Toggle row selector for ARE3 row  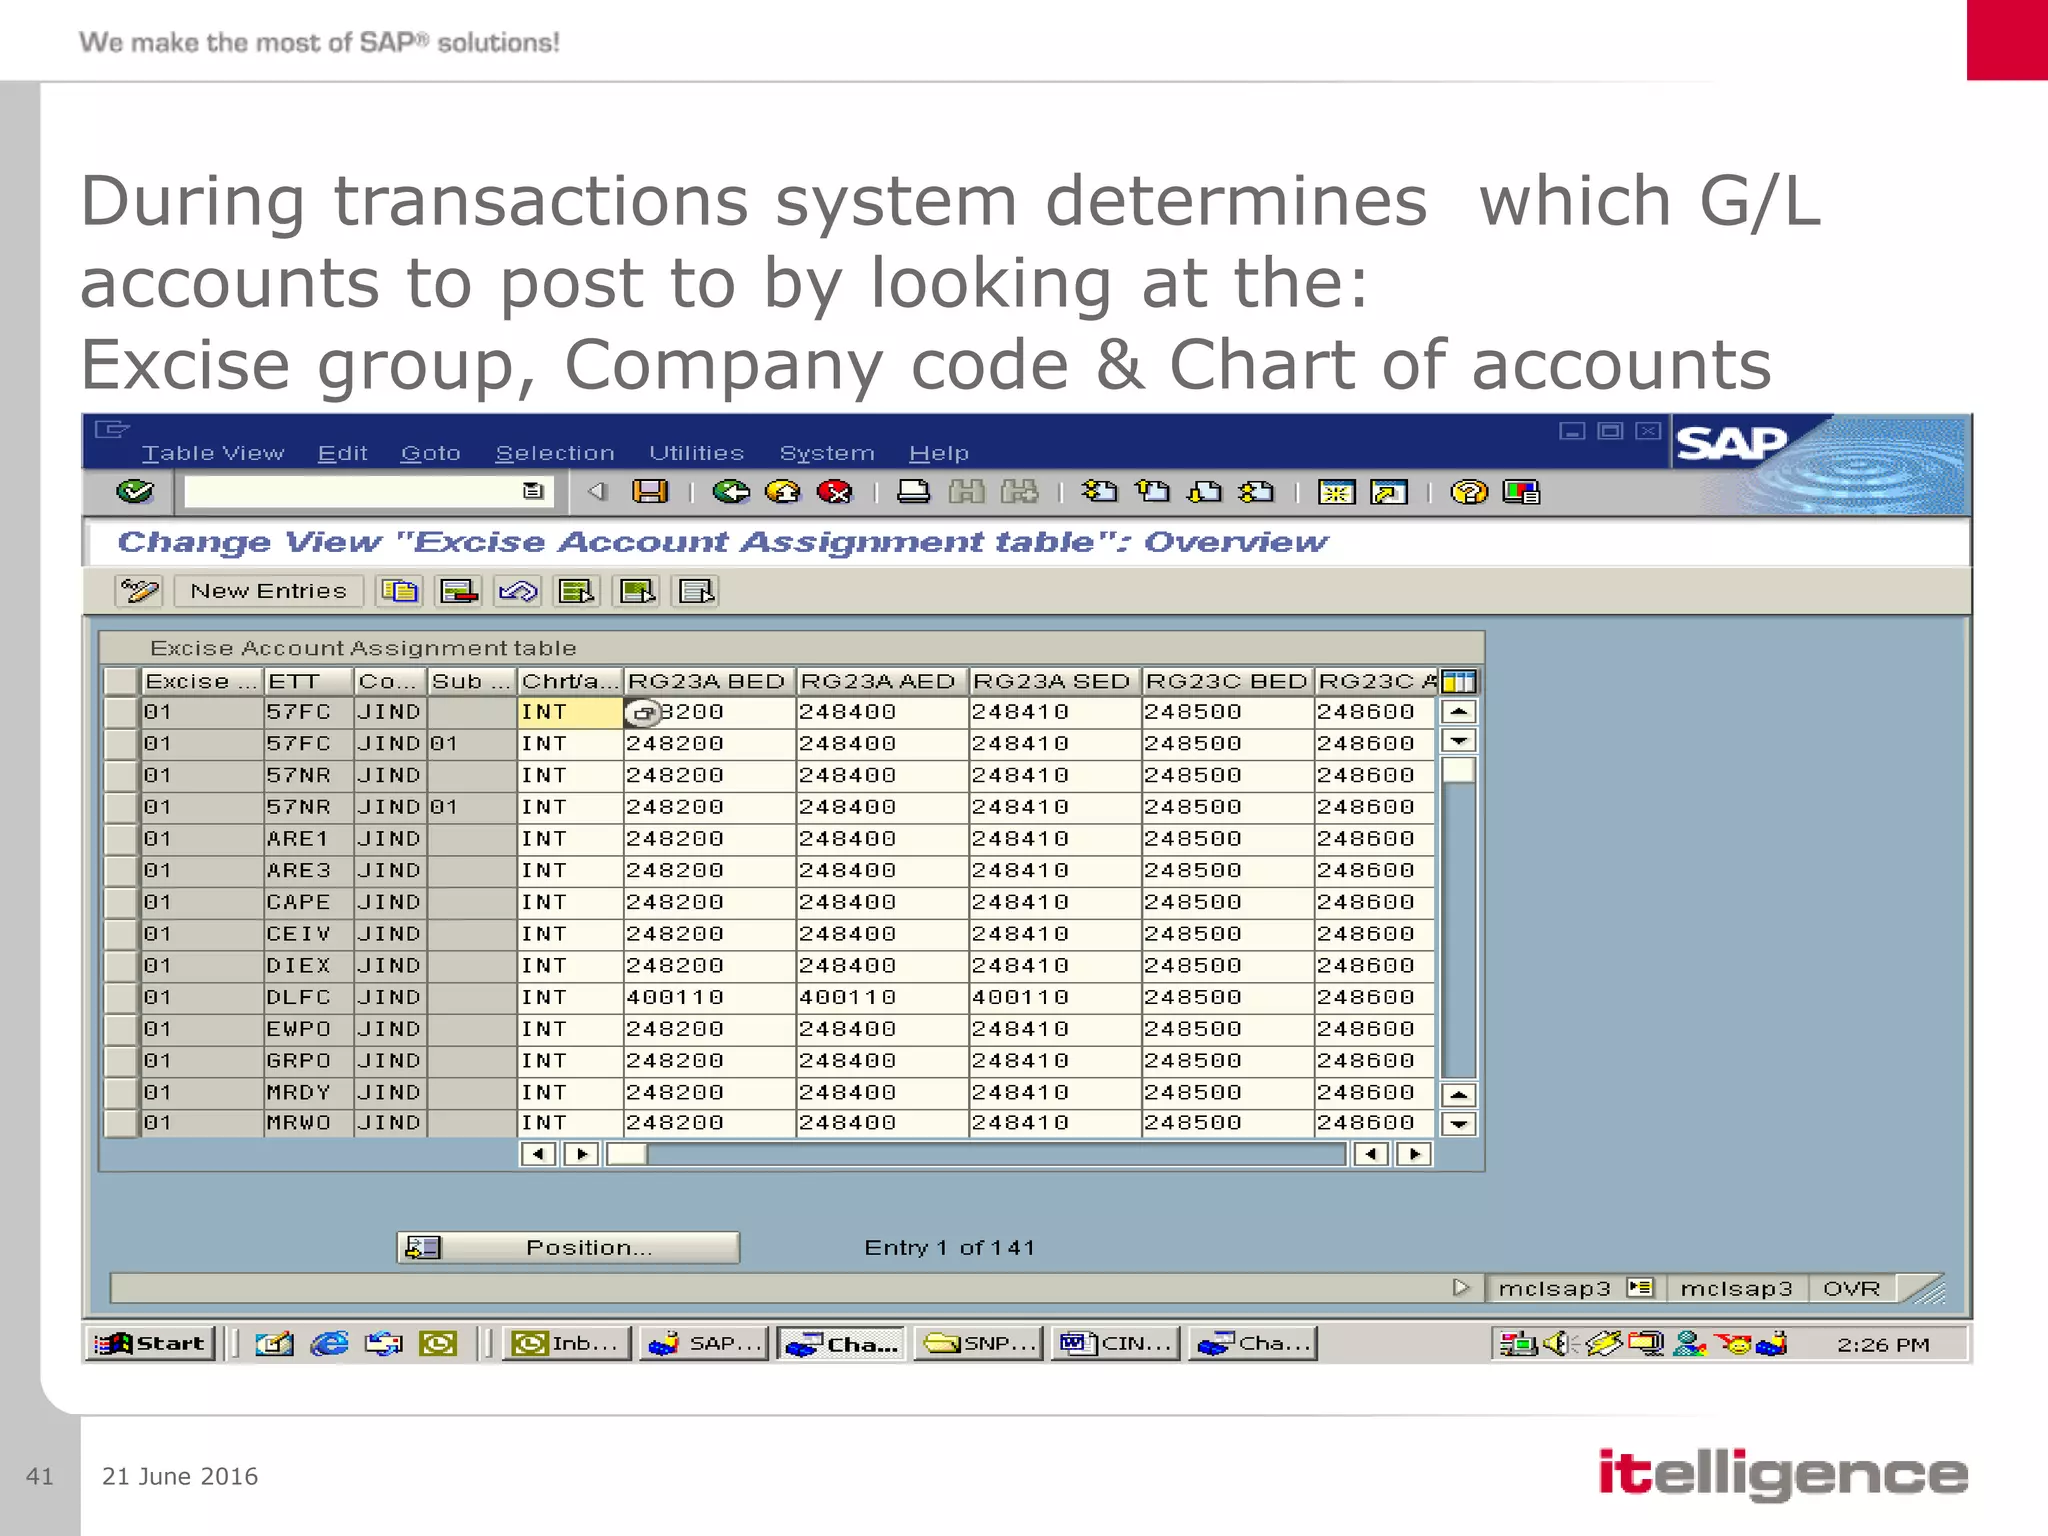click(121, 870)
